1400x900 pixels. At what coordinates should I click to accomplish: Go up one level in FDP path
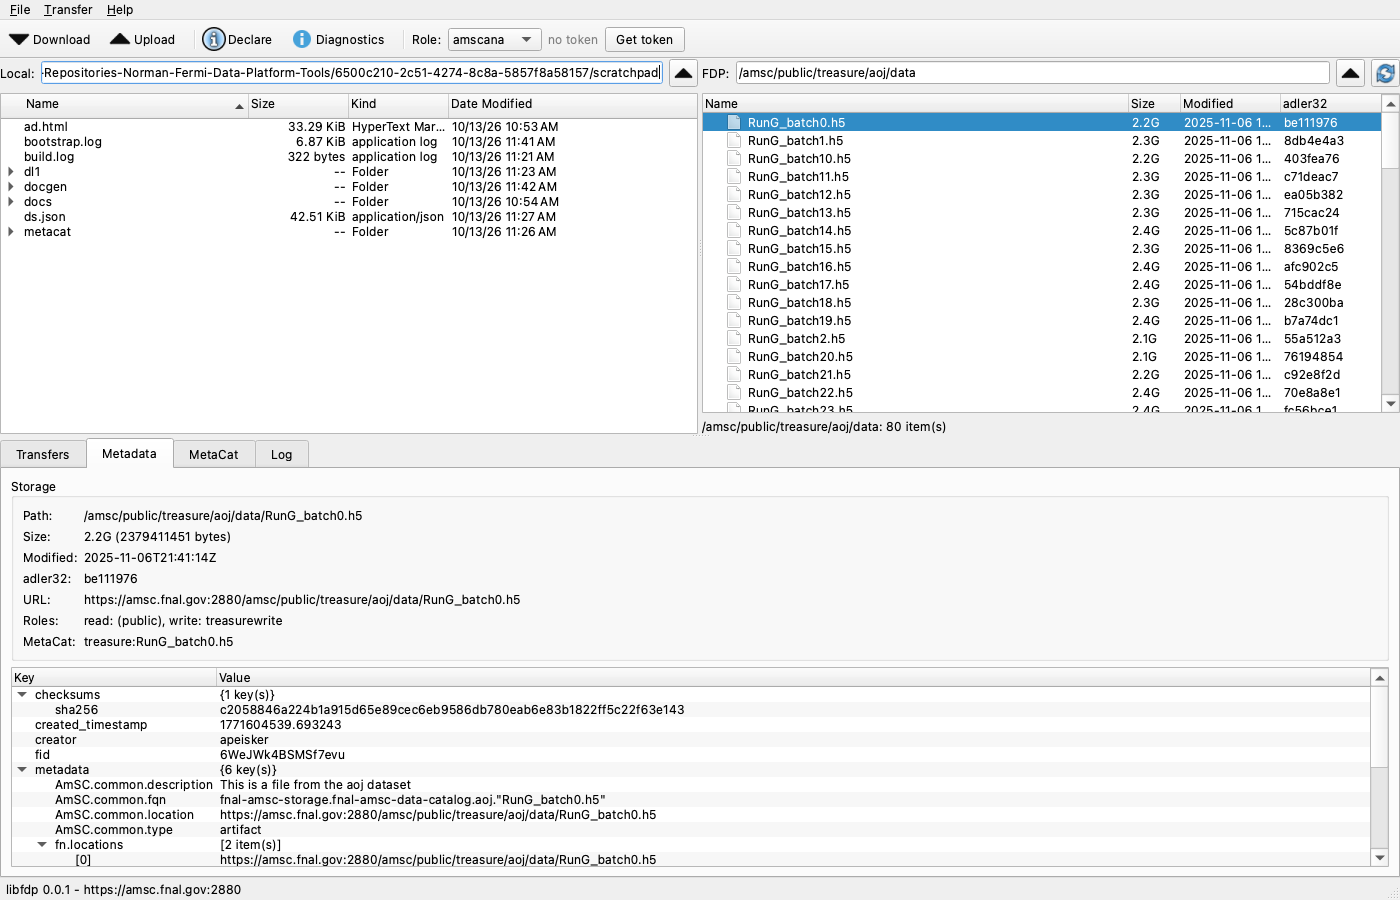(x=1350, y=73)
